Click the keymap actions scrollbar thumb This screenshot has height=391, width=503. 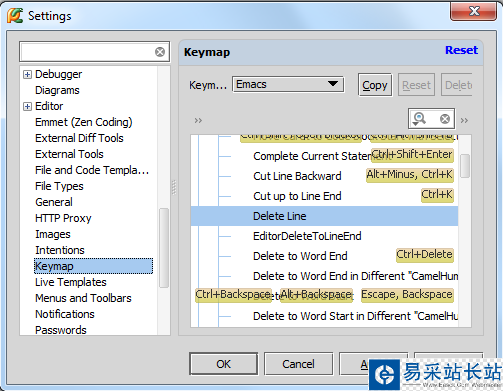point(465,166)
